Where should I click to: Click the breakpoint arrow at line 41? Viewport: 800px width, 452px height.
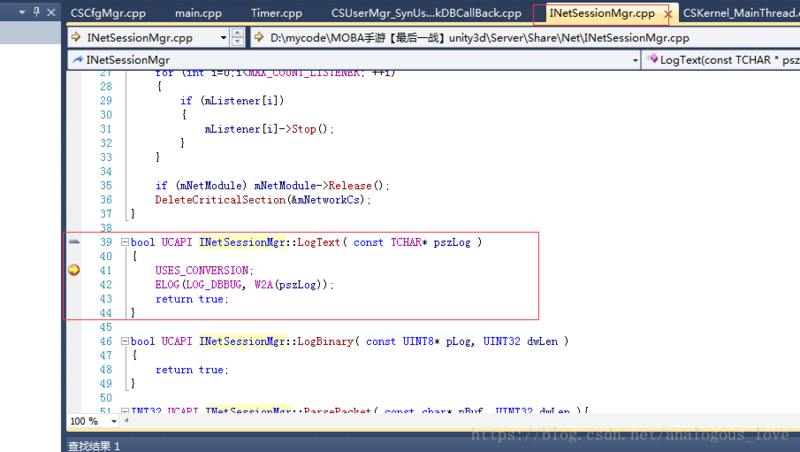74,269
